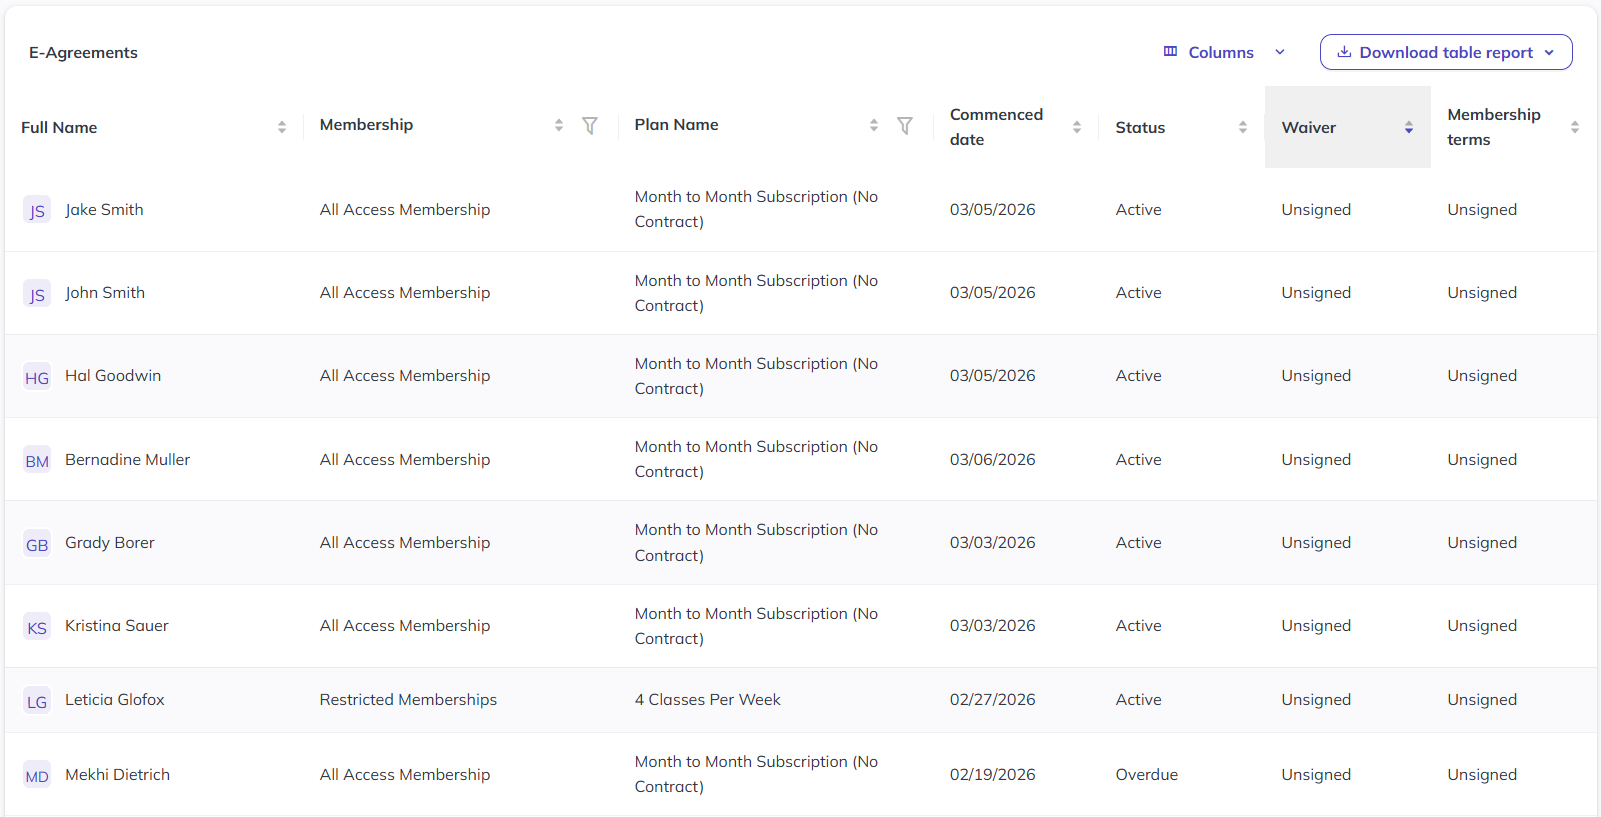1601x817 pixels.
Task: Click the GB avatar badge
Action: (37, 543)
